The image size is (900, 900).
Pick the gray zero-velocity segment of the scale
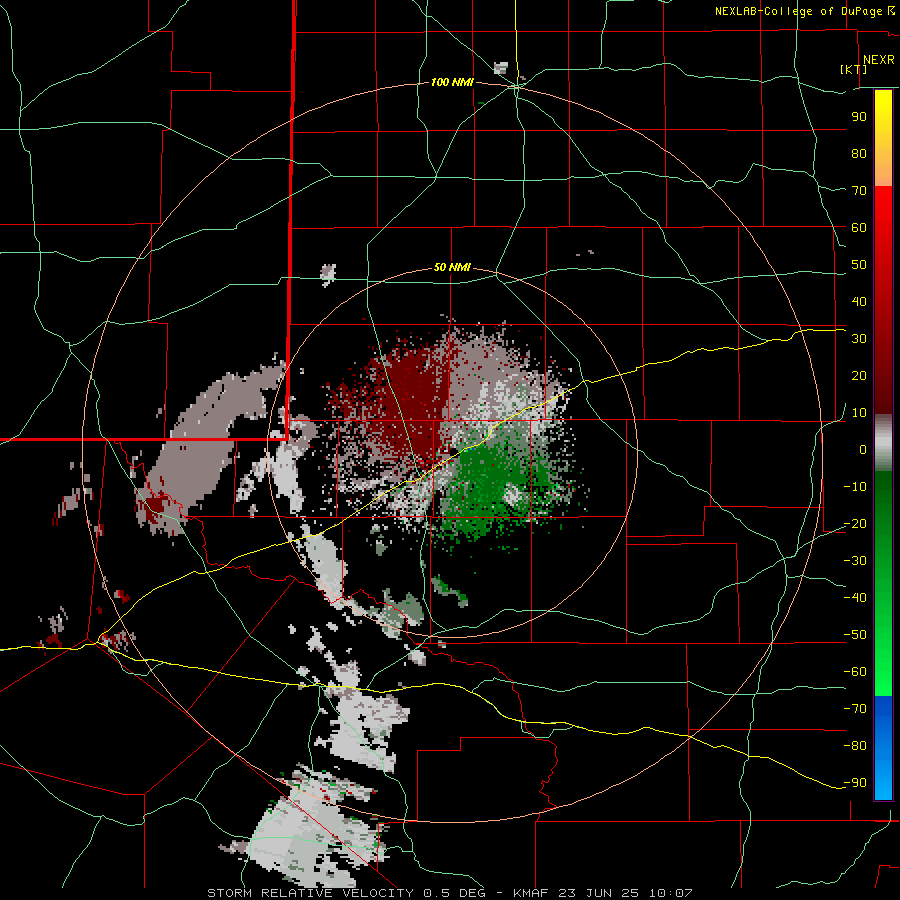(883, 442)
